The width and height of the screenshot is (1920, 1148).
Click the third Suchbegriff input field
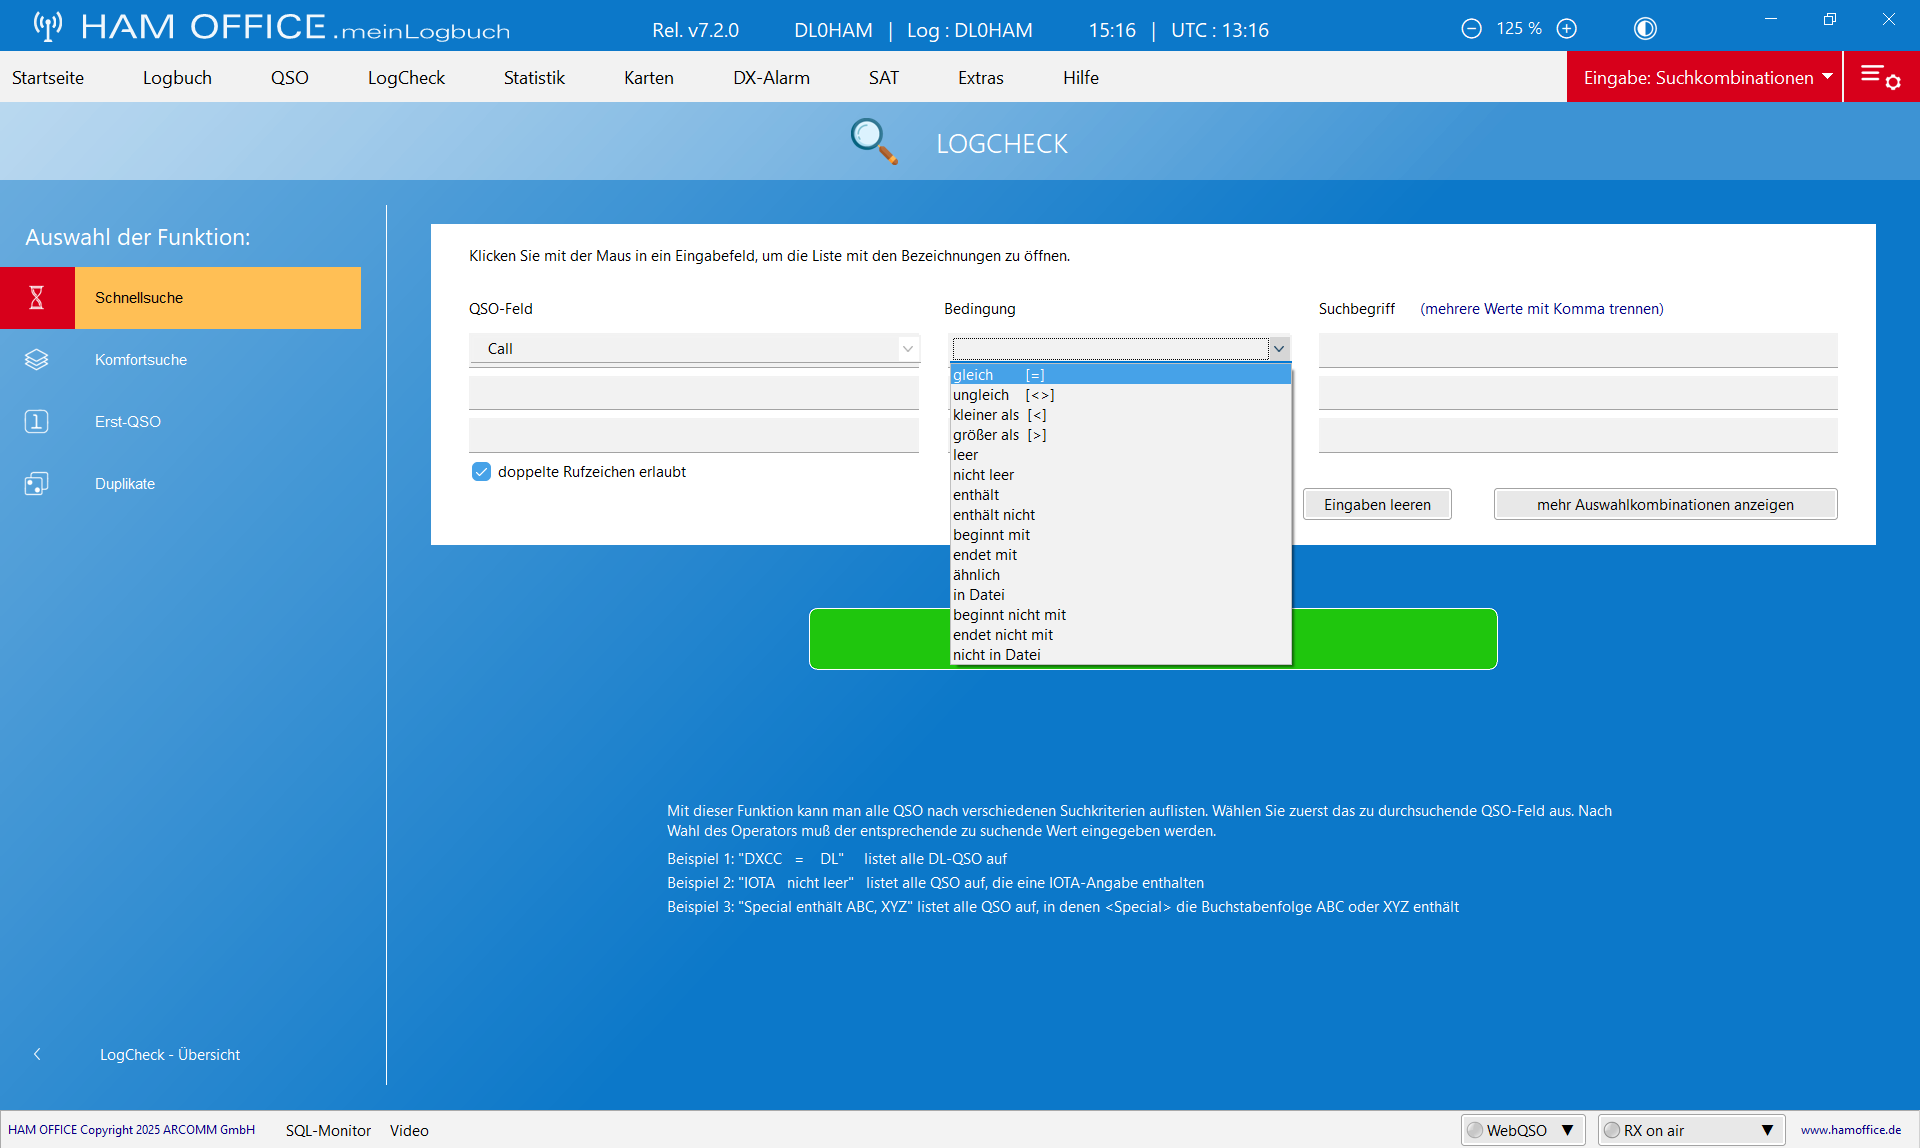pyautogui.click(x=1578, y=435)
